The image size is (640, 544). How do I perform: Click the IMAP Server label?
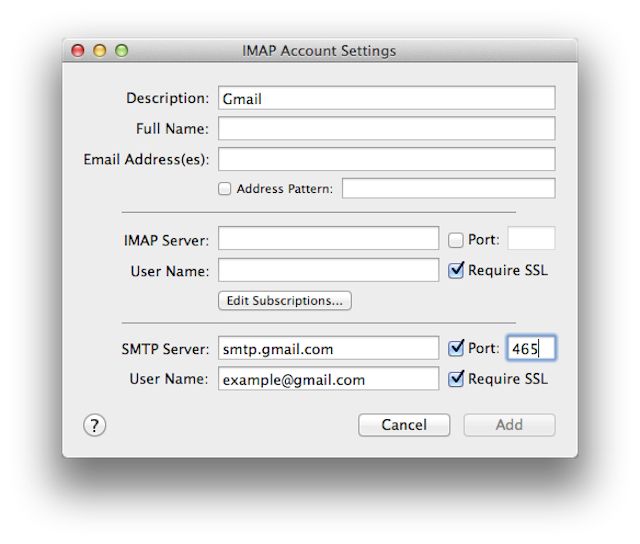click(166, 240)
